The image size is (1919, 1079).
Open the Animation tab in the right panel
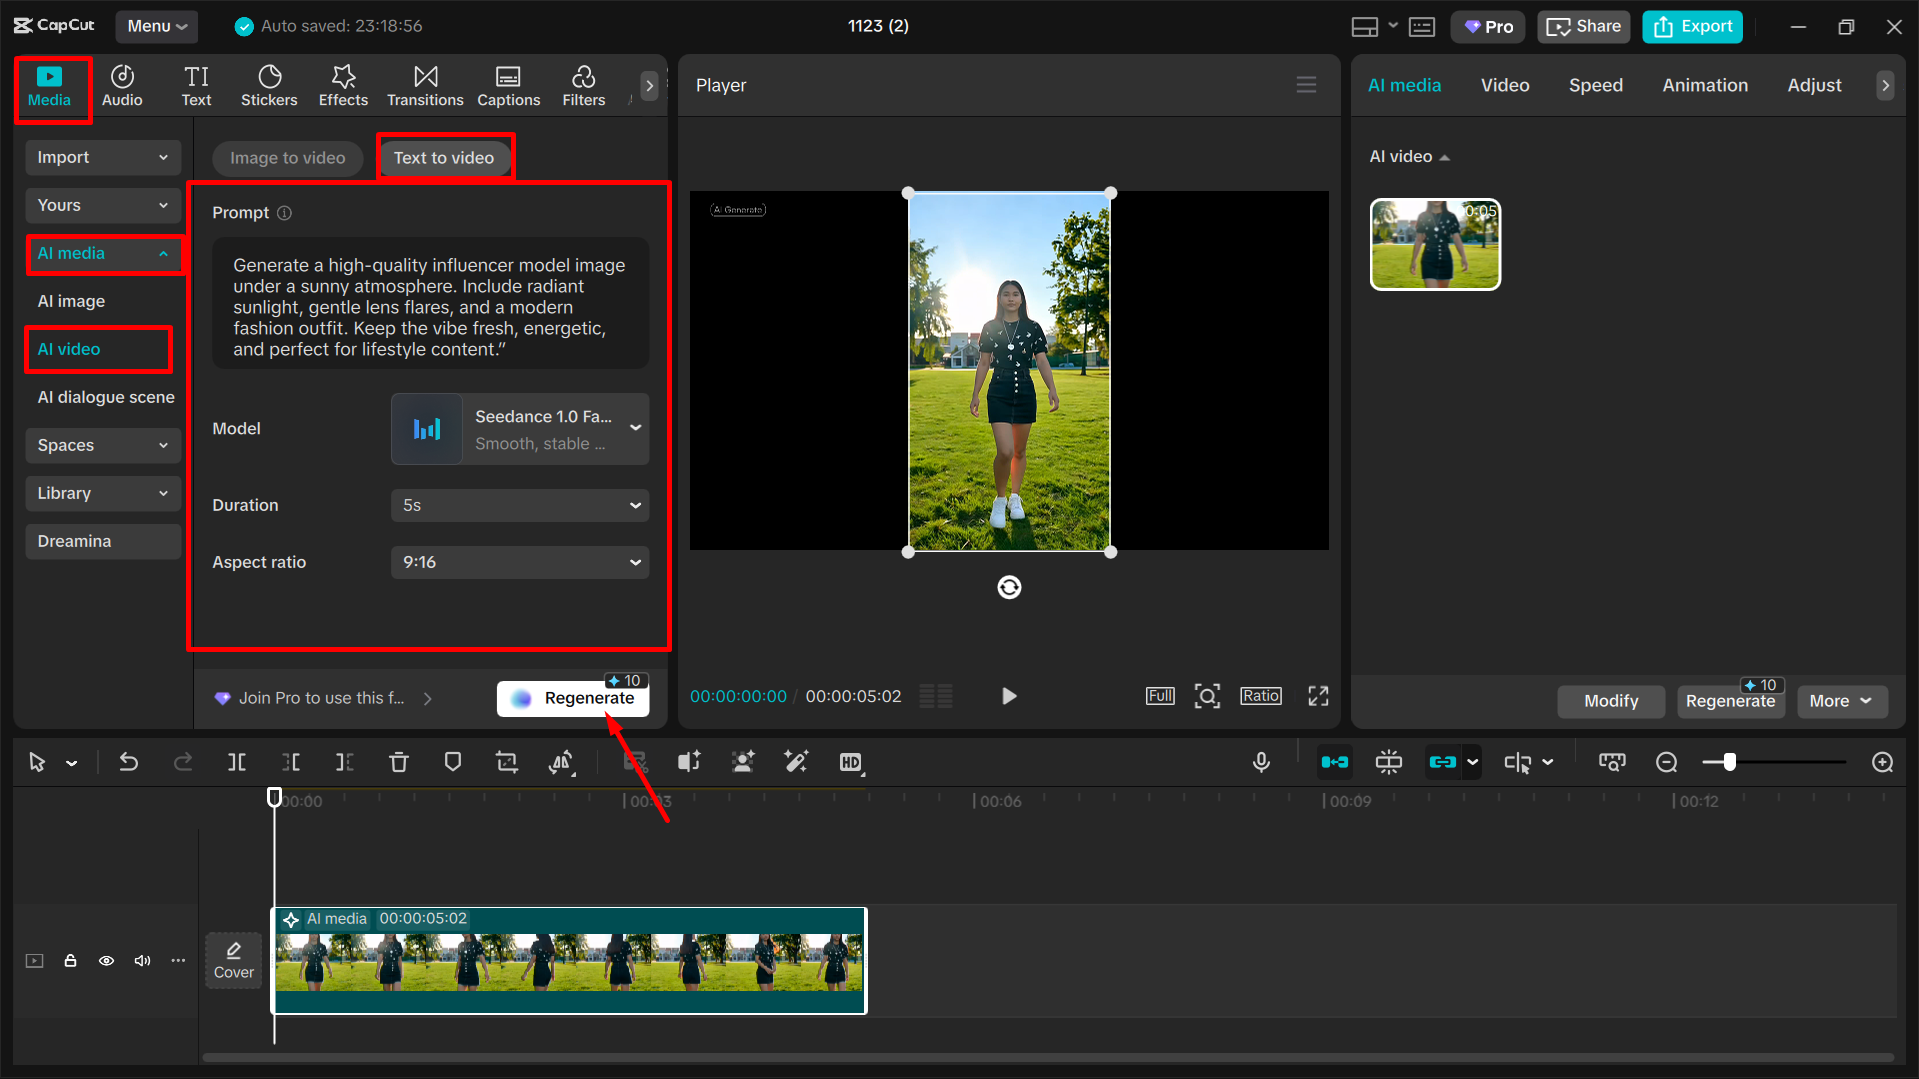(x=1705, y=85)
